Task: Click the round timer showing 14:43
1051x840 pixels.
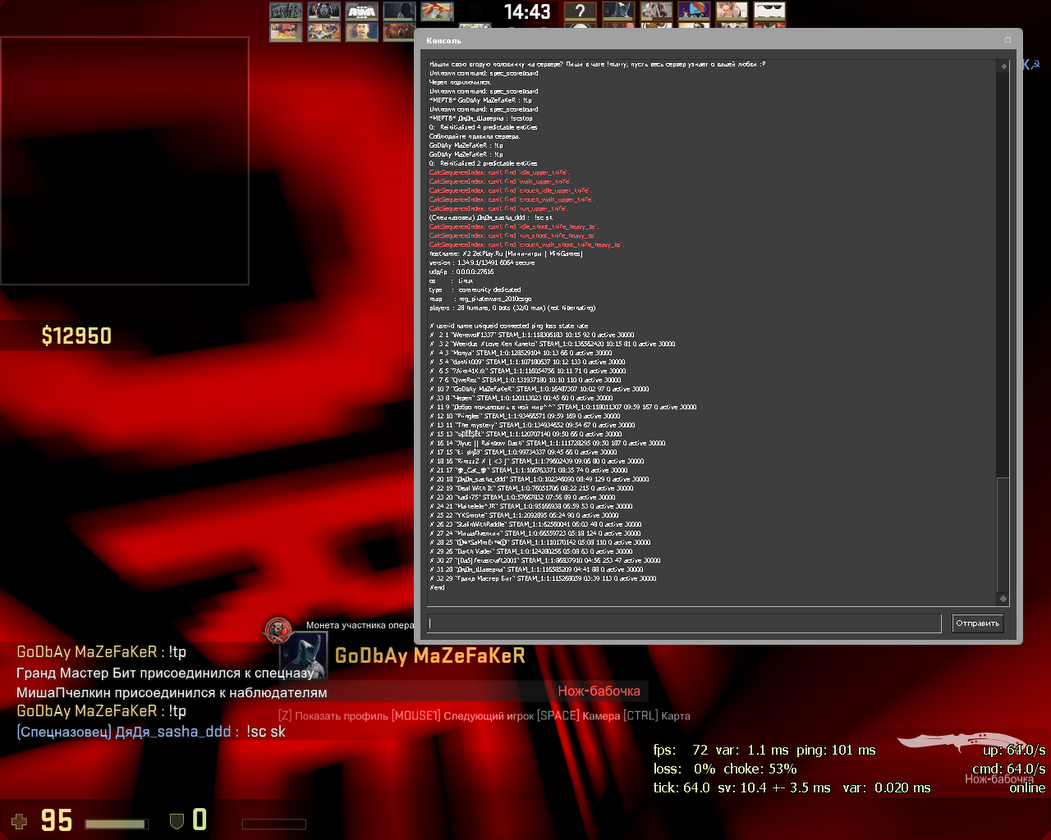Action: pyautogui.click(x=527, y=13)
